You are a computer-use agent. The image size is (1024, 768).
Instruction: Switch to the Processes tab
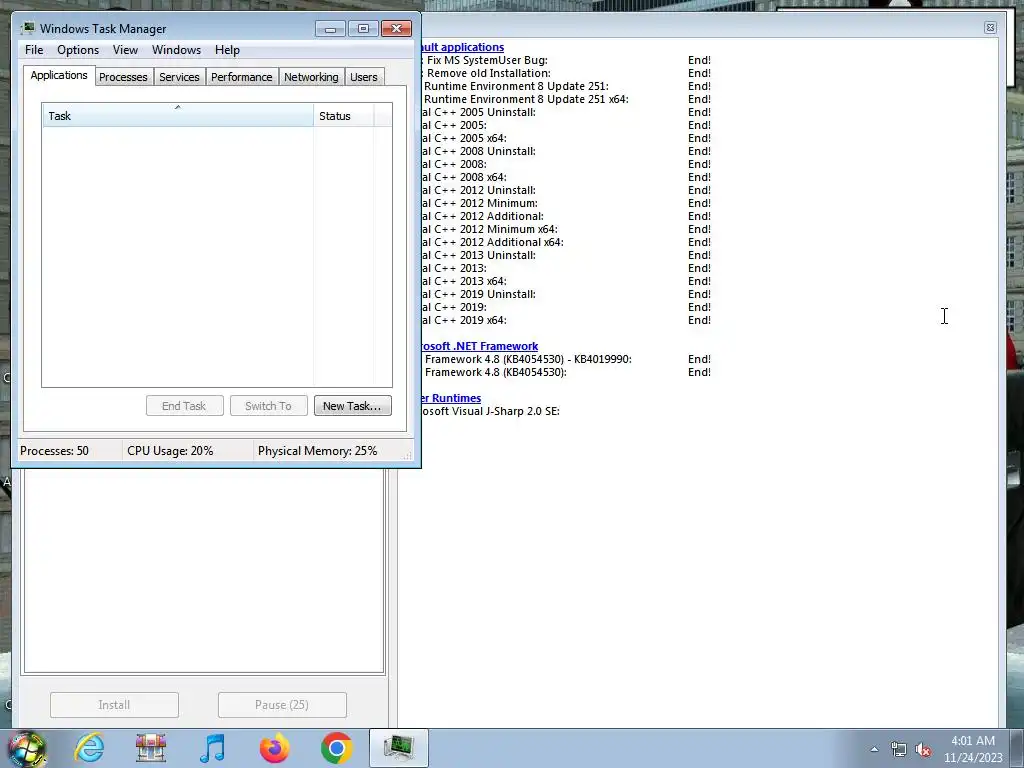123,77
